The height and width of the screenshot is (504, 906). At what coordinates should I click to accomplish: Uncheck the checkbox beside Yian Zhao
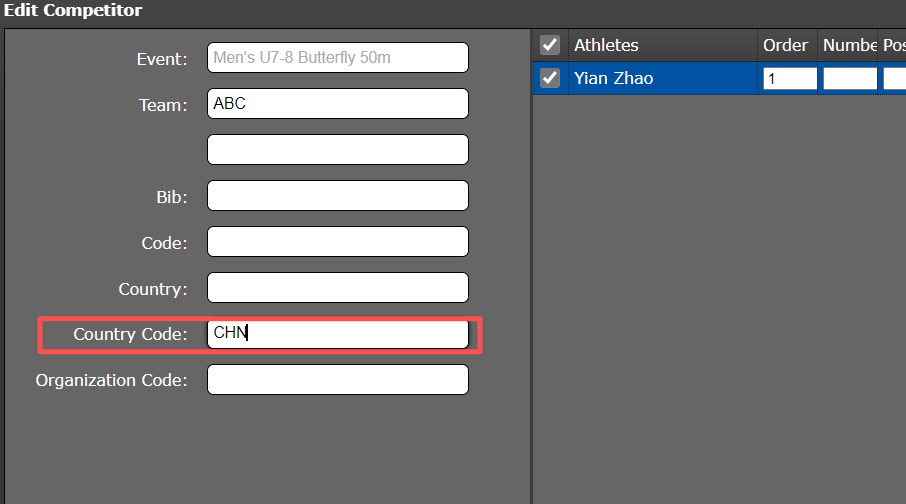550,79
